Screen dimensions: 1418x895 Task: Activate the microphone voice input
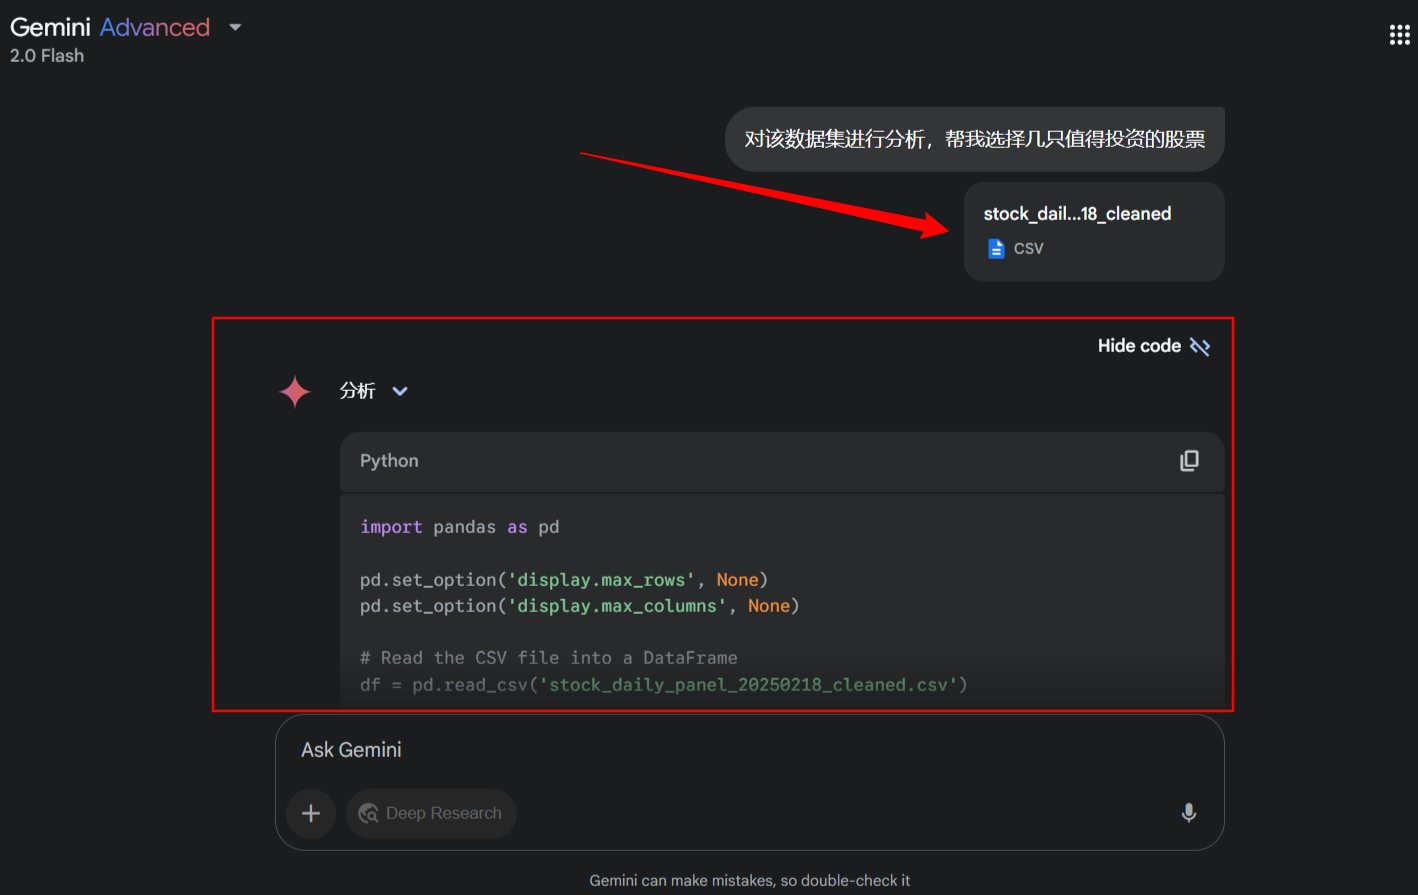pyautogui.click(x=1189, y=813)
